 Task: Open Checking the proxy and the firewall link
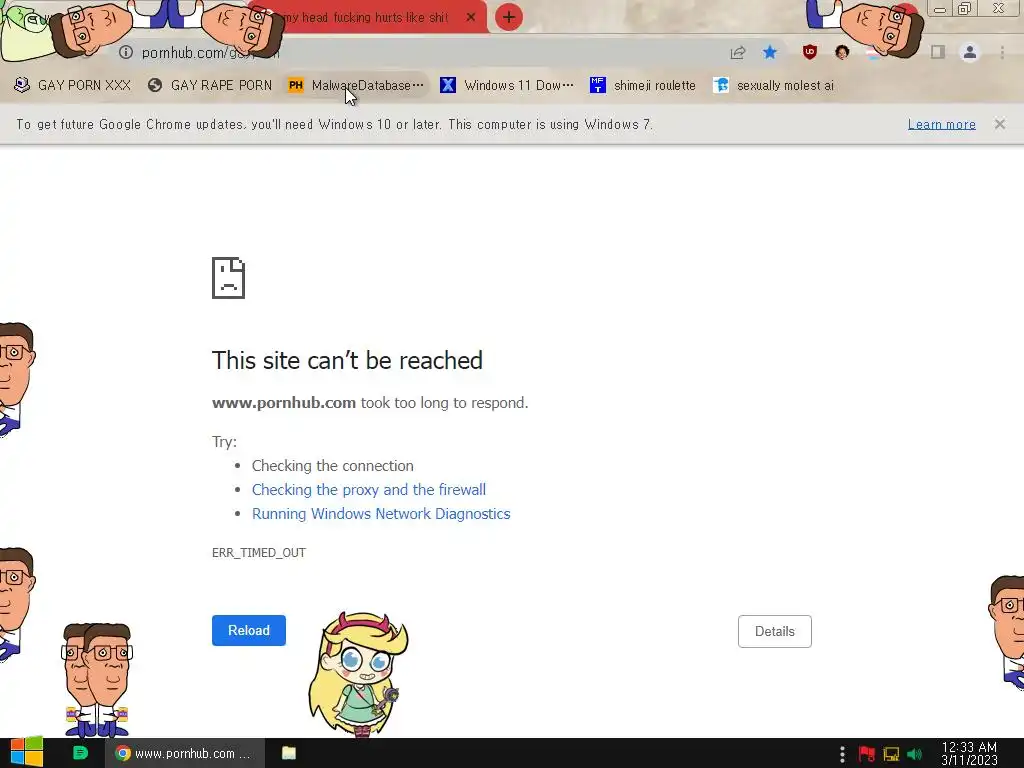[x=369, y=490]
